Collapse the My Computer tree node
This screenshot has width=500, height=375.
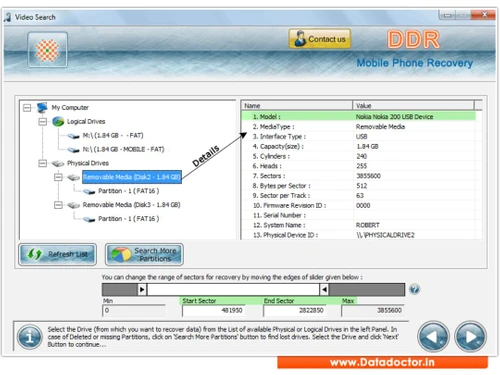click(x=27, y=108)
